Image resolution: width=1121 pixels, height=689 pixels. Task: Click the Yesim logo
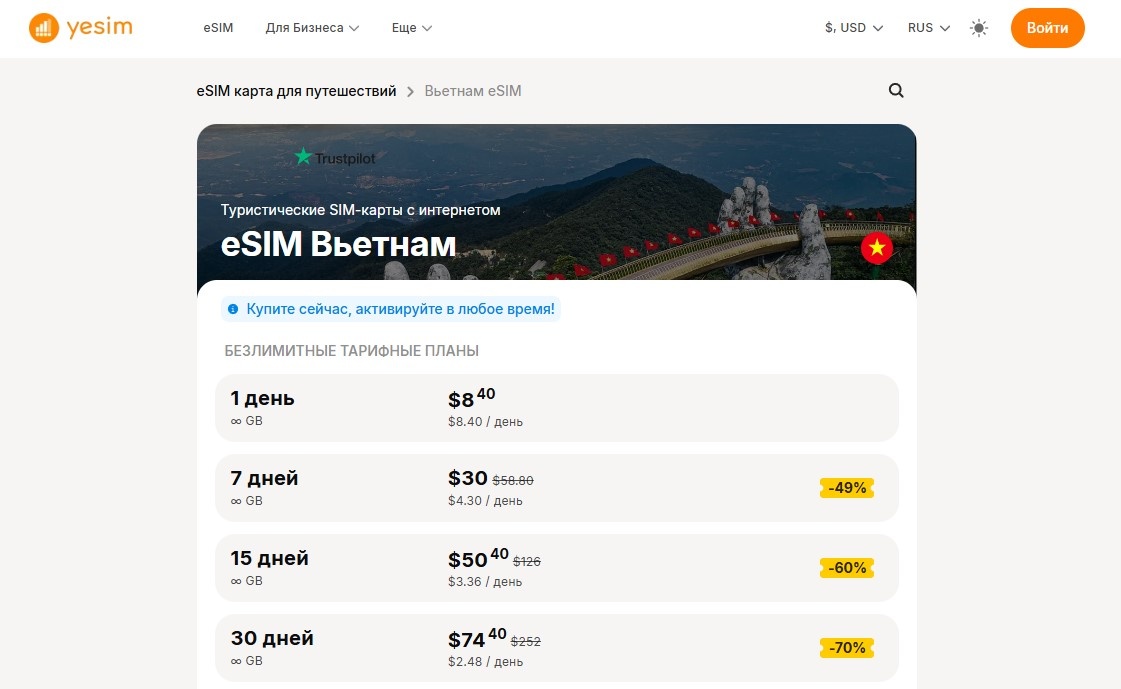[x=80, y=27]
